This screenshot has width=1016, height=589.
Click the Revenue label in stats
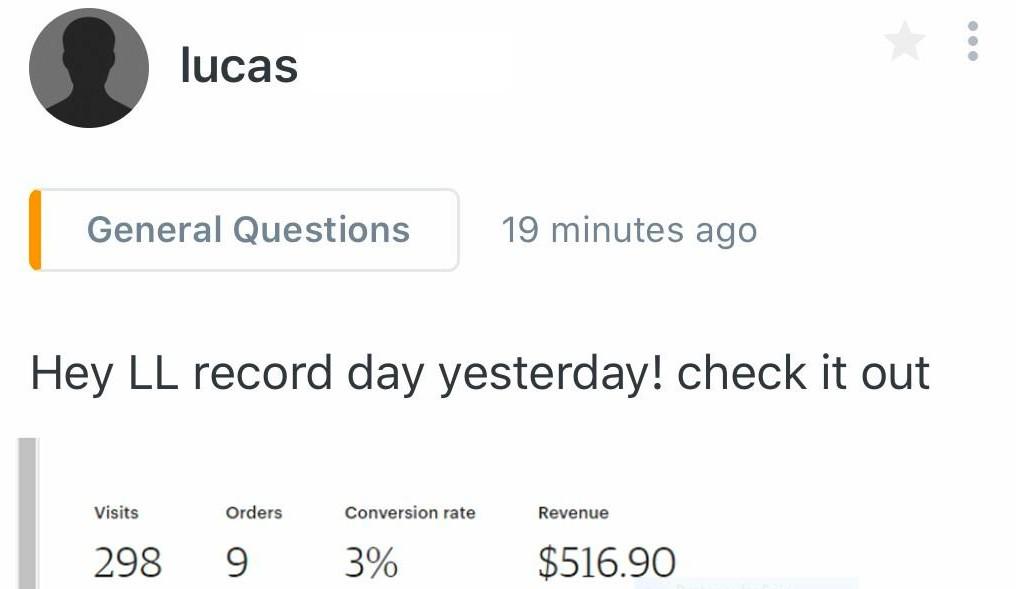coord(573,513)
